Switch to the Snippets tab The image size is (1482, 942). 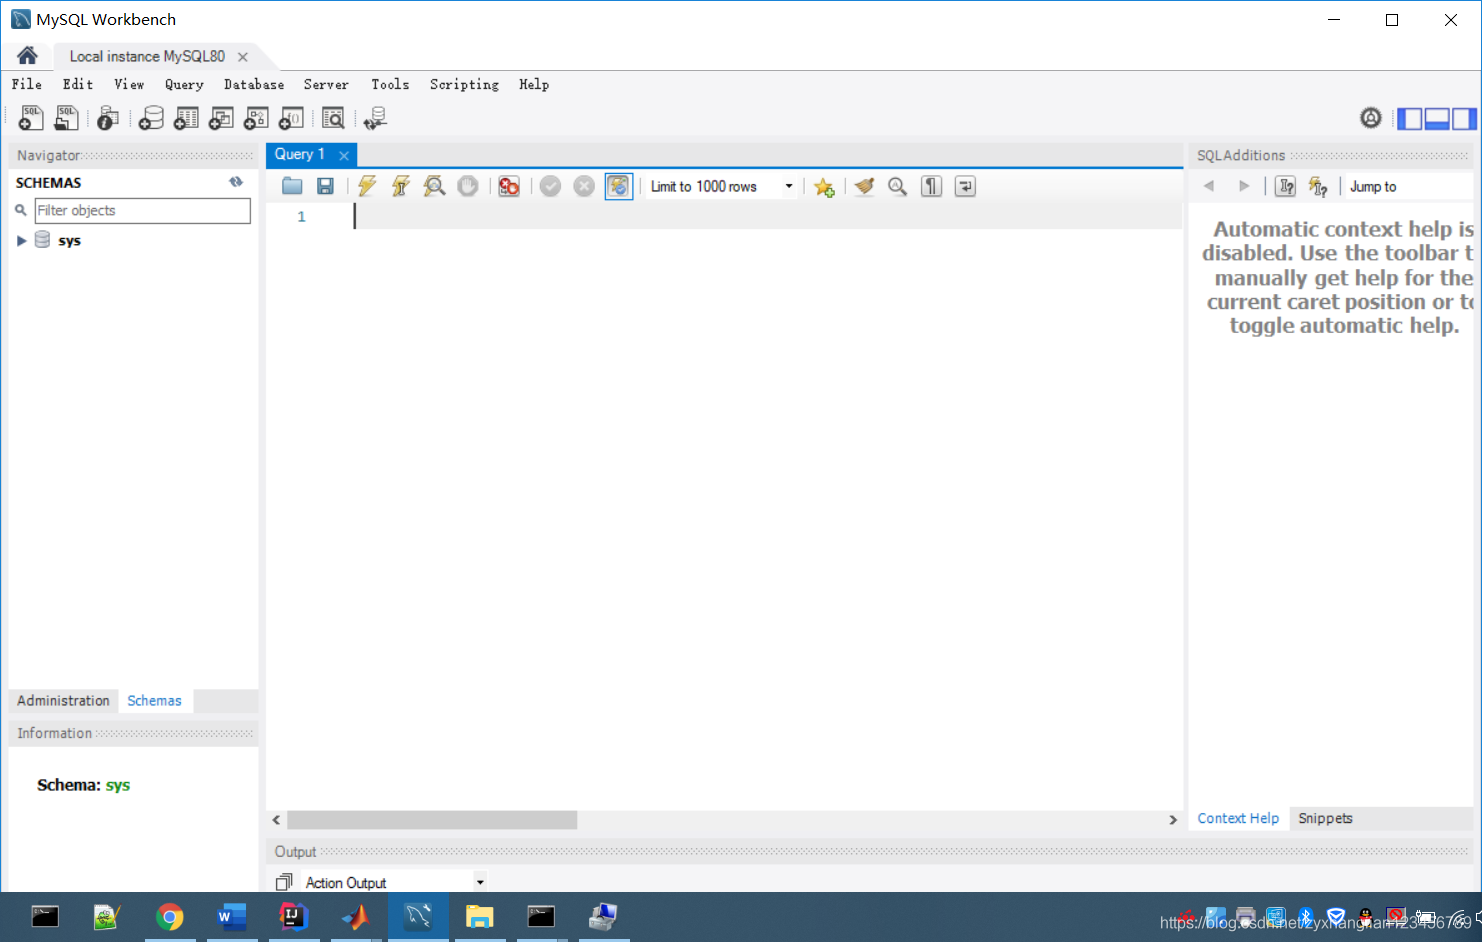1325,818
